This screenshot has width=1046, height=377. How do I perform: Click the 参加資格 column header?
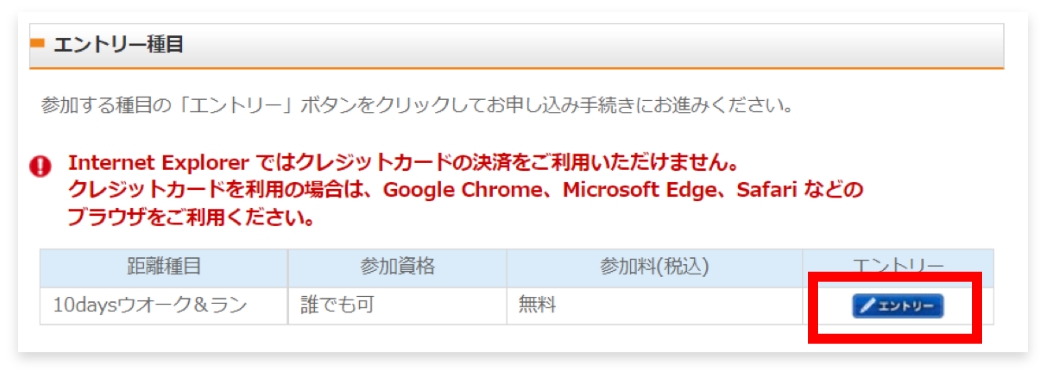point(397,267)
